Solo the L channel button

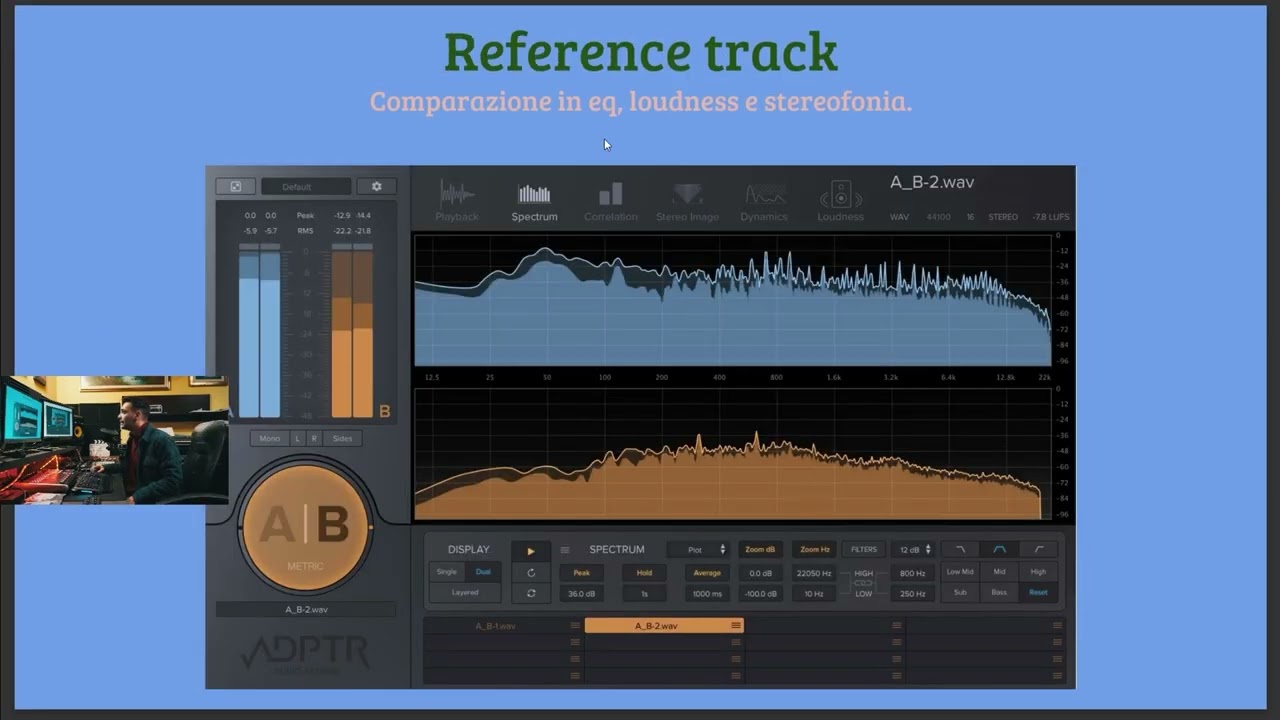point(297,438)
